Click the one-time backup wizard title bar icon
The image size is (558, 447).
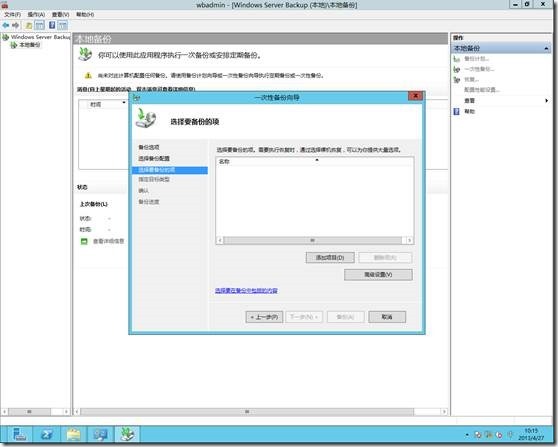[x=136, y=98]
